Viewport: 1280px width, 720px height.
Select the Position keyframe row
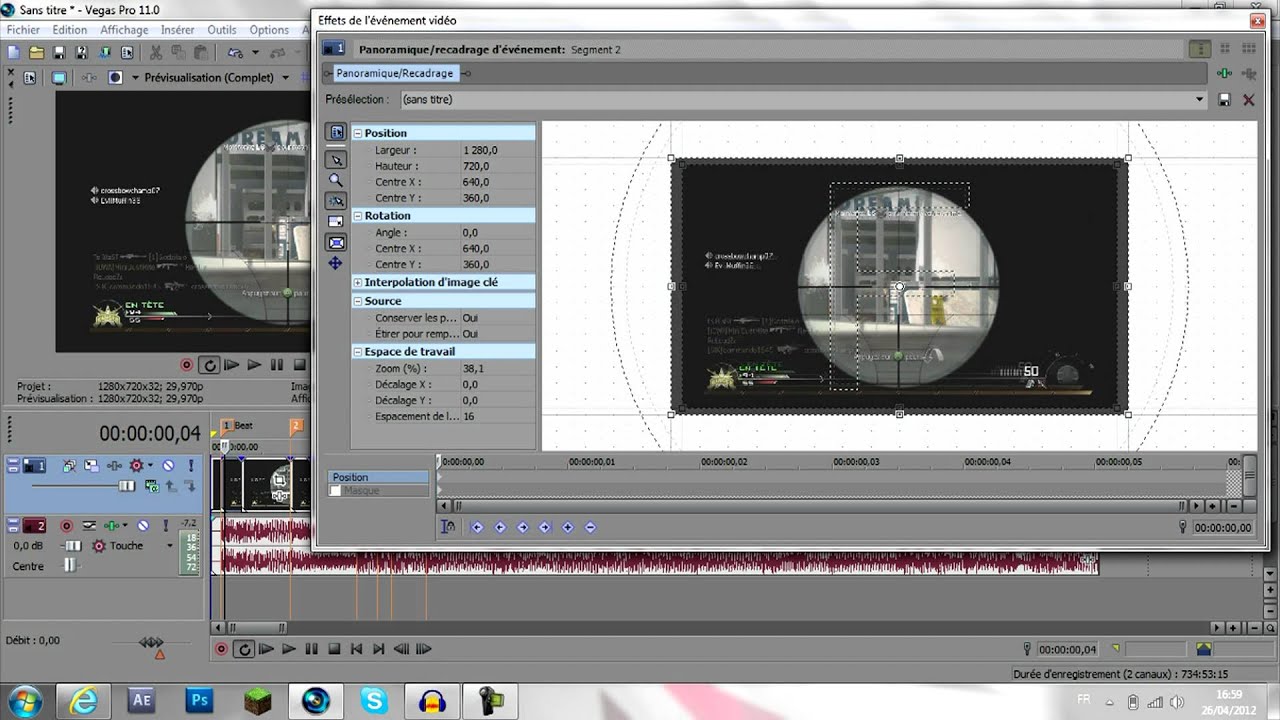click(x=378, y=478)
